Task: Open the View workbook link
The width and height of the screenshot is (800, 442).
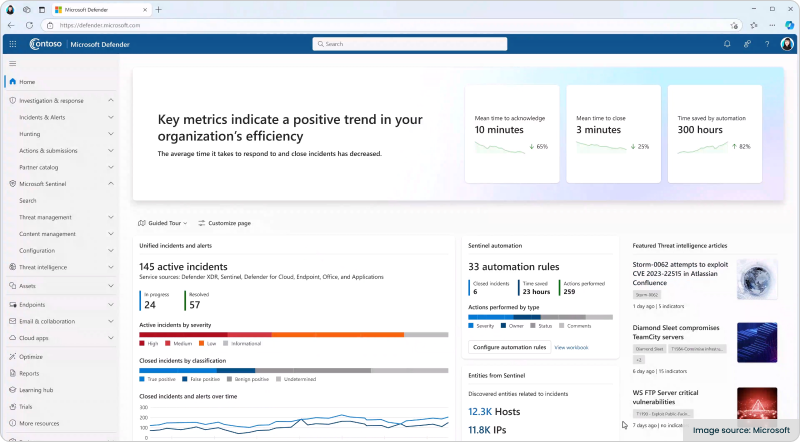Action: pyautogui.click(x=571, y=348)
